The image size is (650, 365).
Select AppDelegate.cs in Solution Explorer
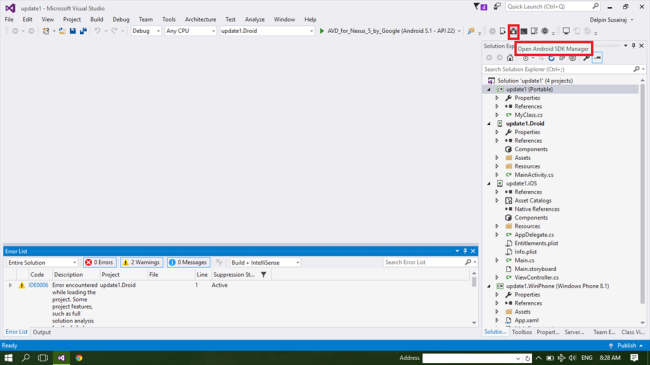534,235
